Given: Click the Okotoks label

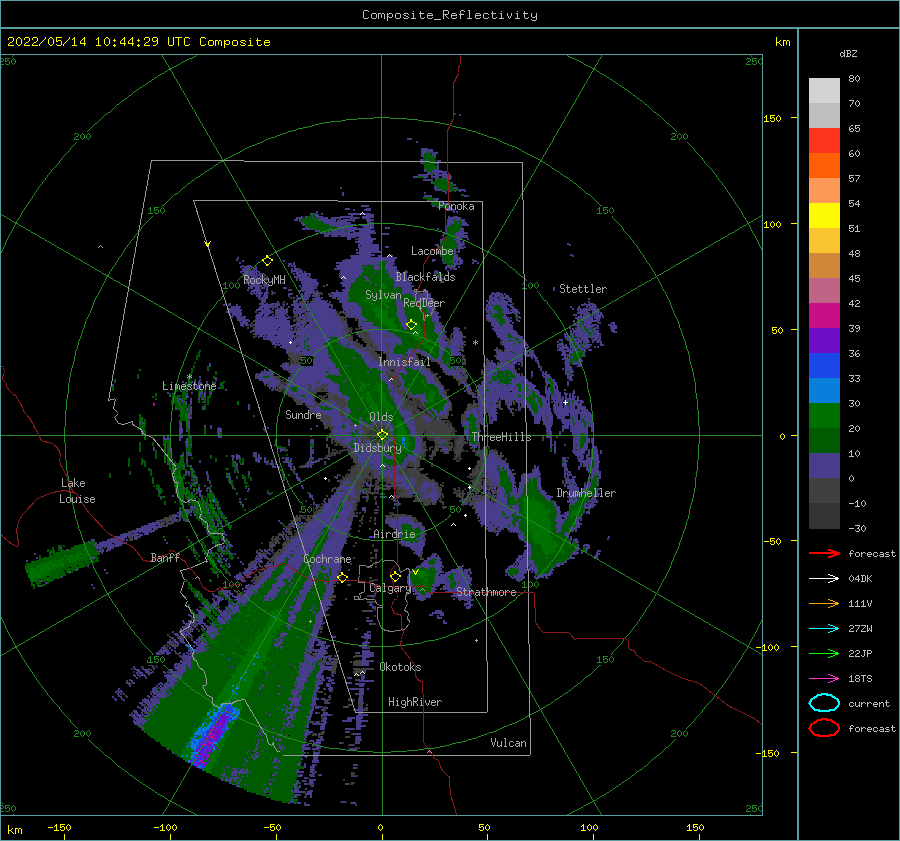Looking at the screenshot, I should pyautogui.click(x=400, y=667).
